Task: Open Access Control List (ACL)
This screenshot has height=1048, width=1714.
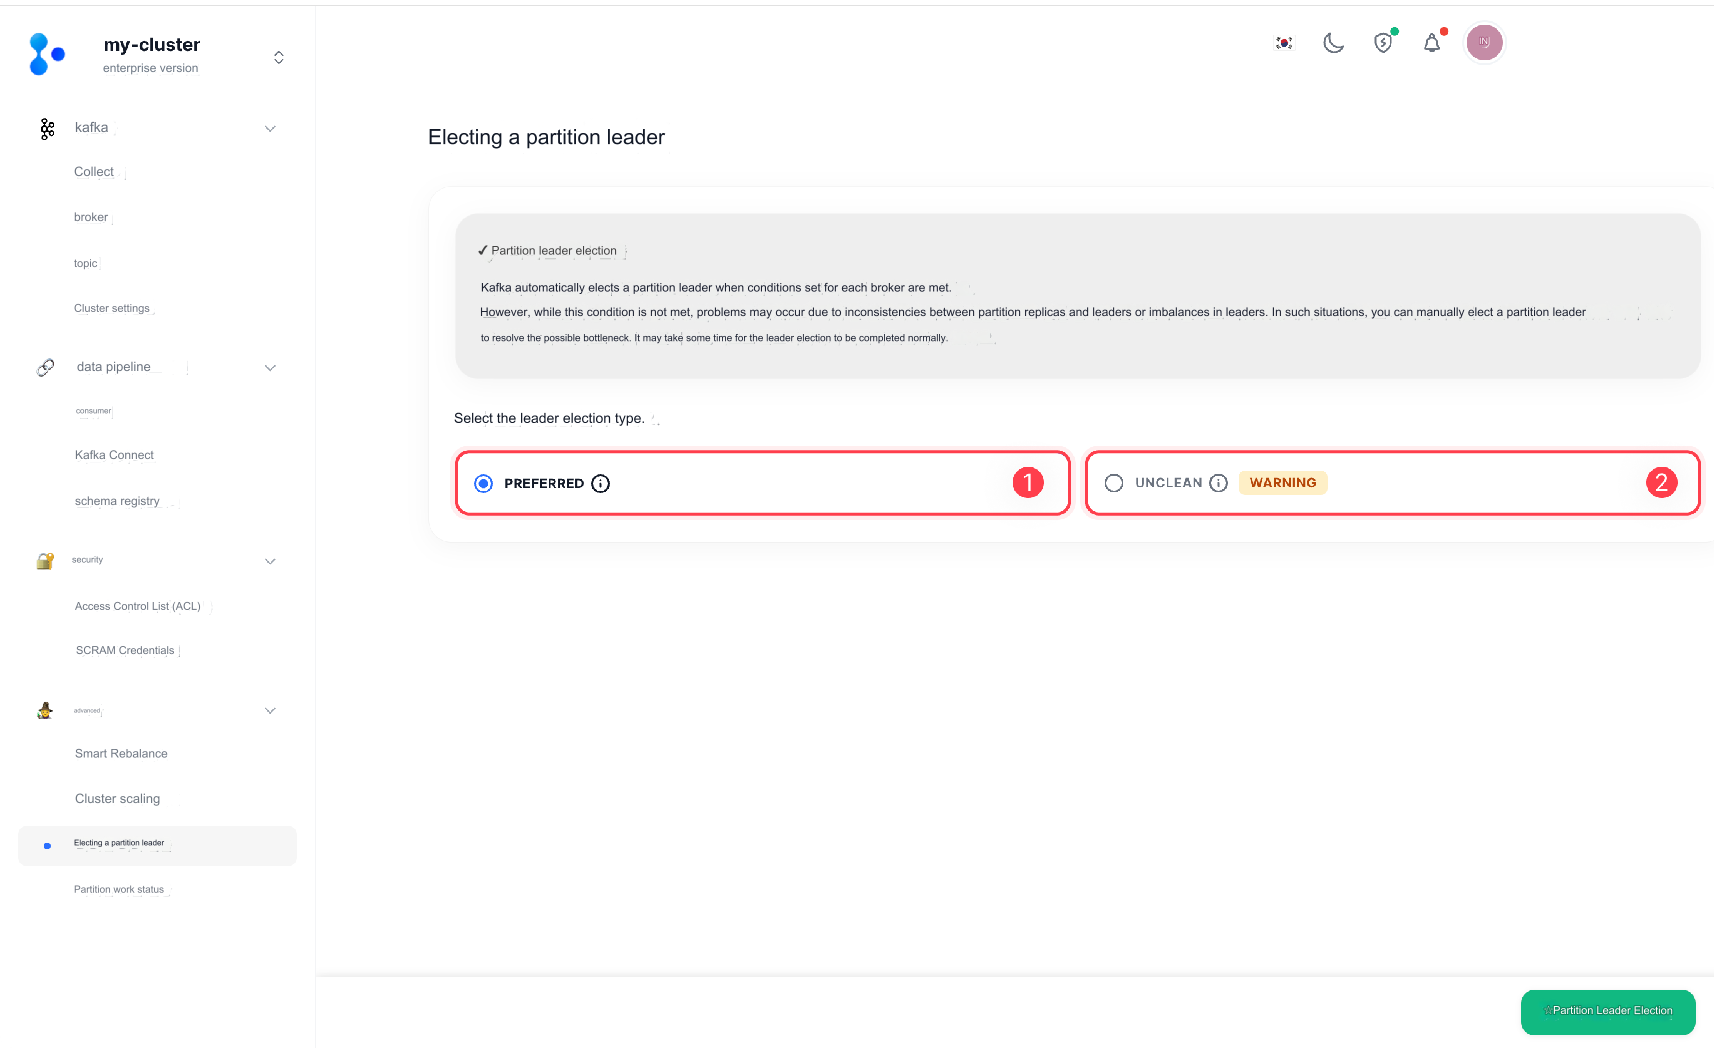Action: click(x=138, y=606)
